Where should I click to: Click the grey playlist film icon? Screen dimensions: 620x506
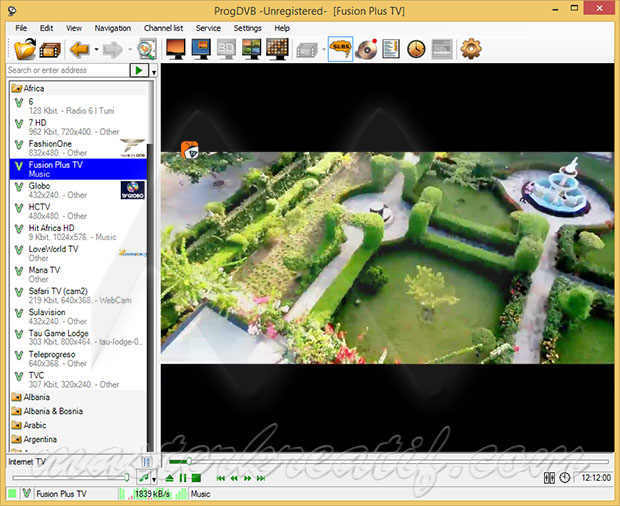coord(307,50)
